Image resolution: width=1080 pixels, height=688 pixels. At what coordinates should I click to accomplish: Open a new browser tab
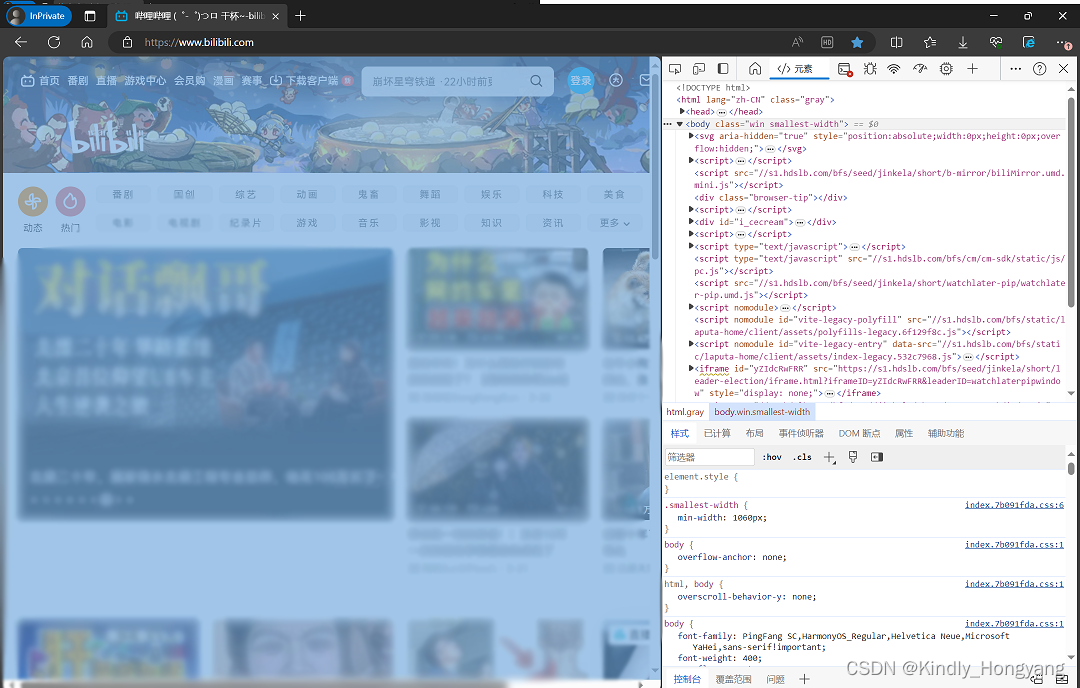click(300, 16)
